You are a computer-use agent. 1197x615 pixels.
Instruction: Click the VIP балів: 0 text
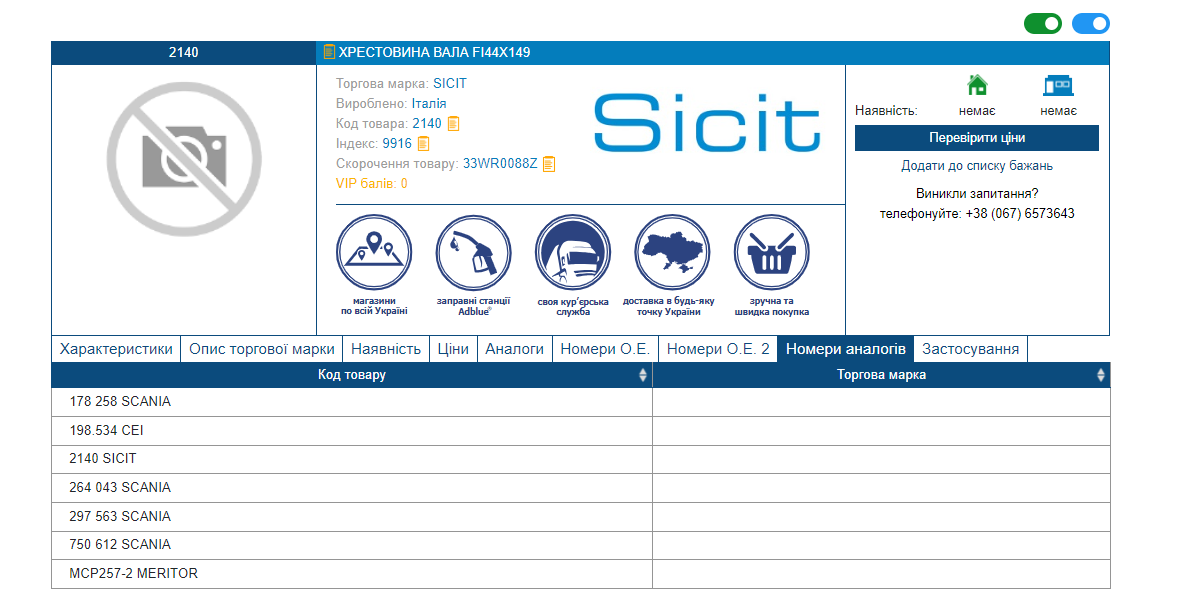click(x=372, y=184)
